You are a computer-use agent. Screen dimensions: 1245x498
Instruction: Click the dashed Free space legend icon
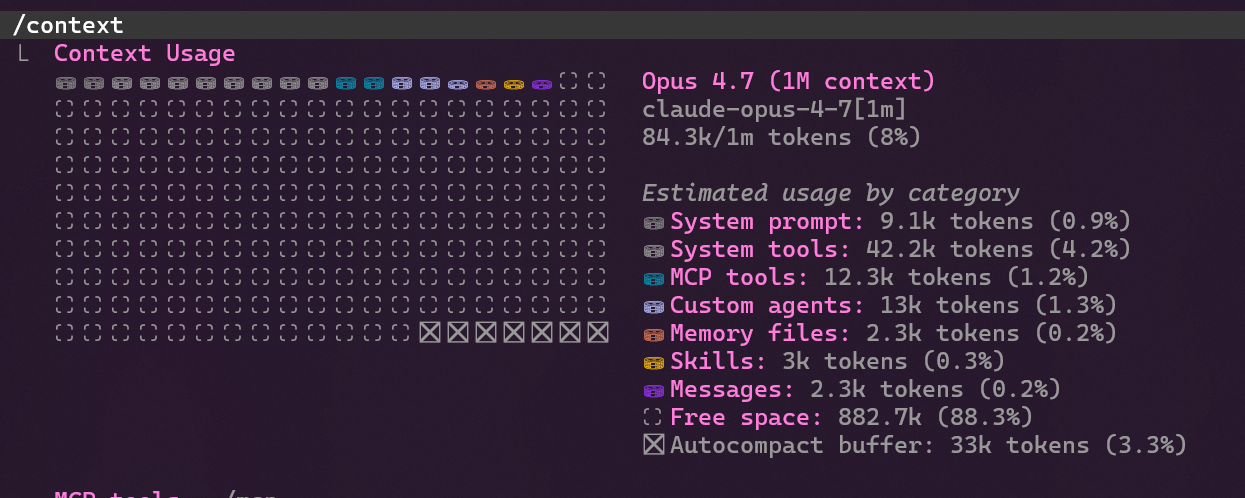point(653,417)
